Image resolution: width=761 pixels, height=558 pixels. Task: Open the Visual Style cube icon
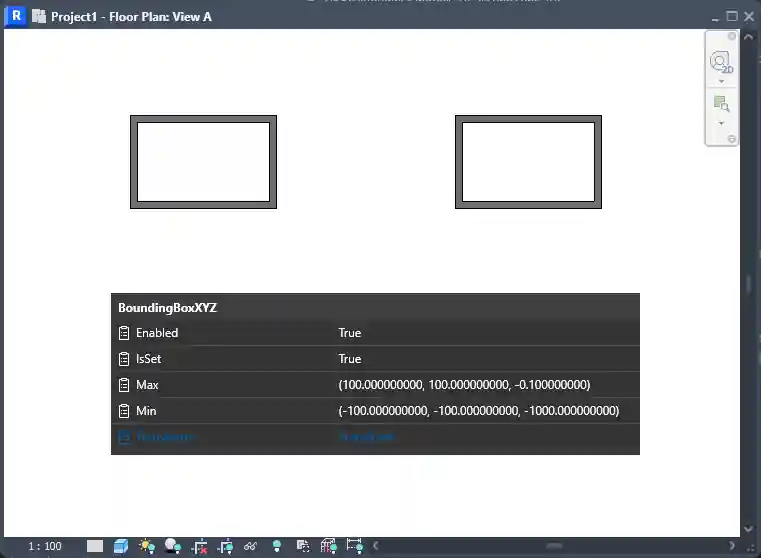[121, 546]
